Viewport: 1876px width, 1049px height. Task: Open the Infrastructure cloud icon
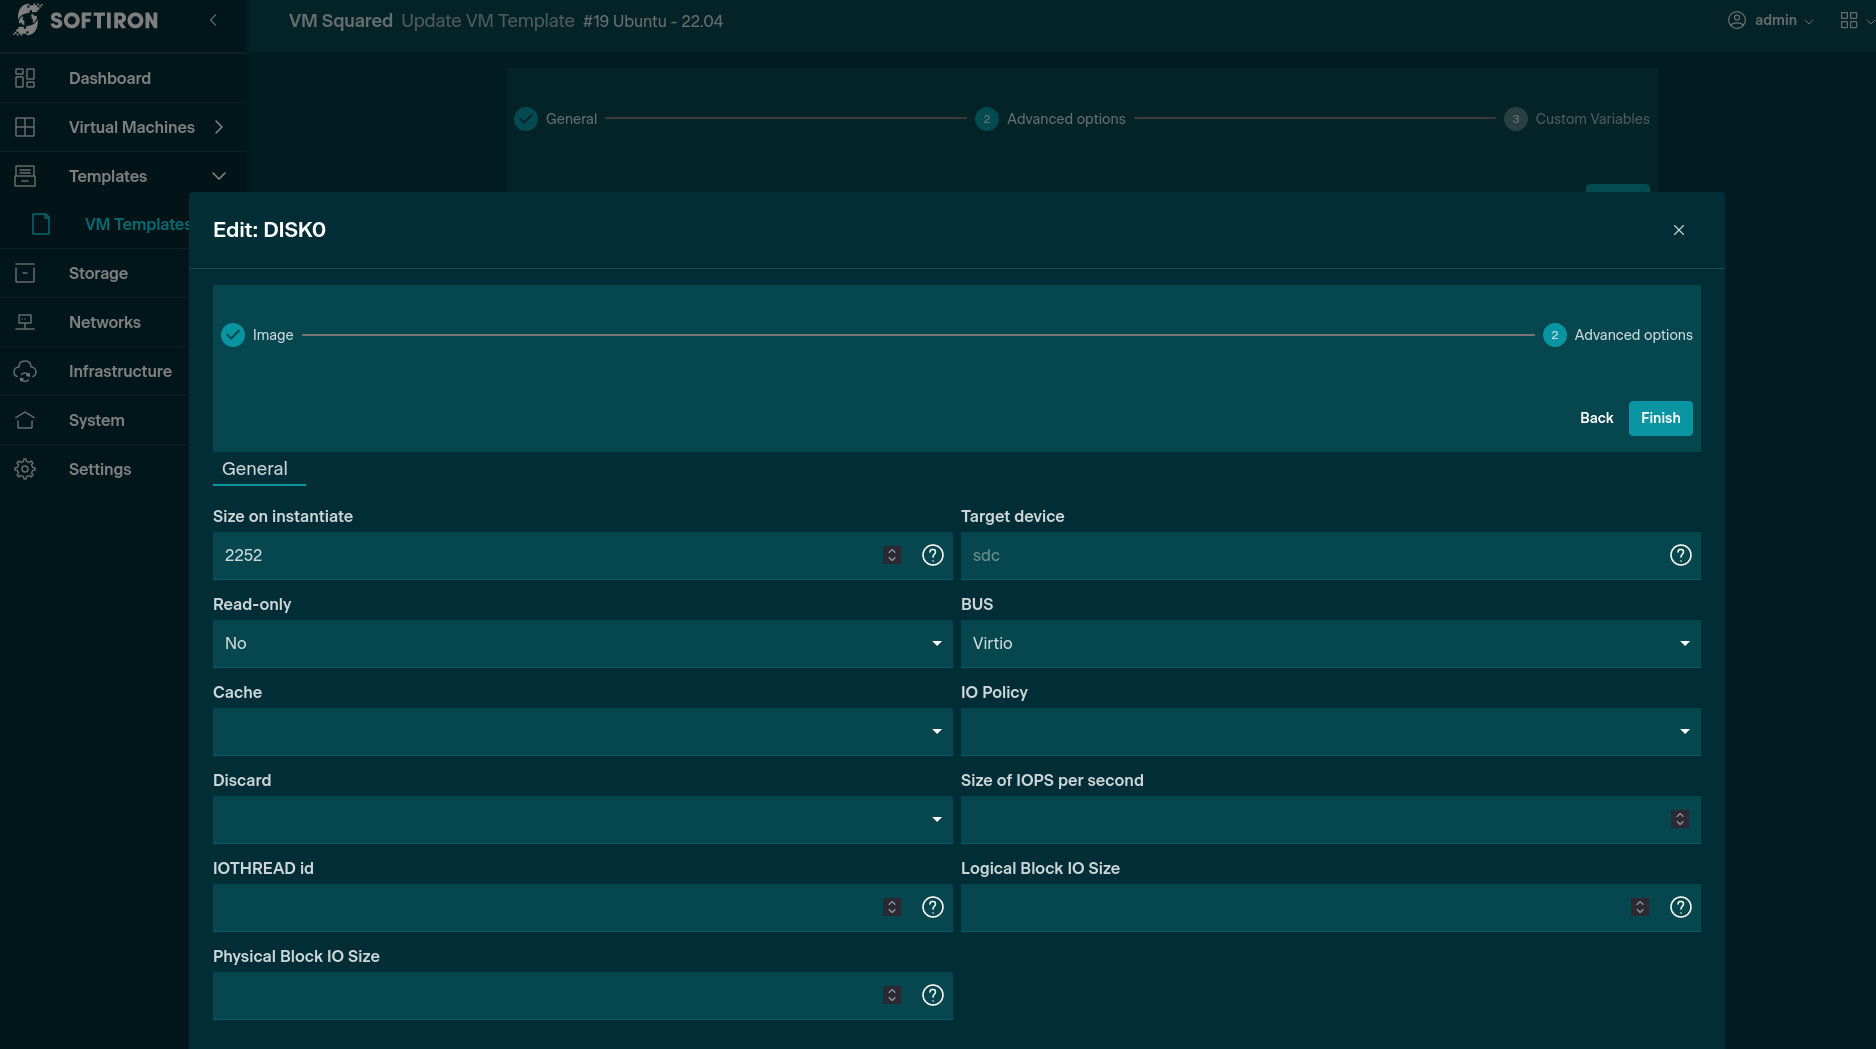(25, 371)
